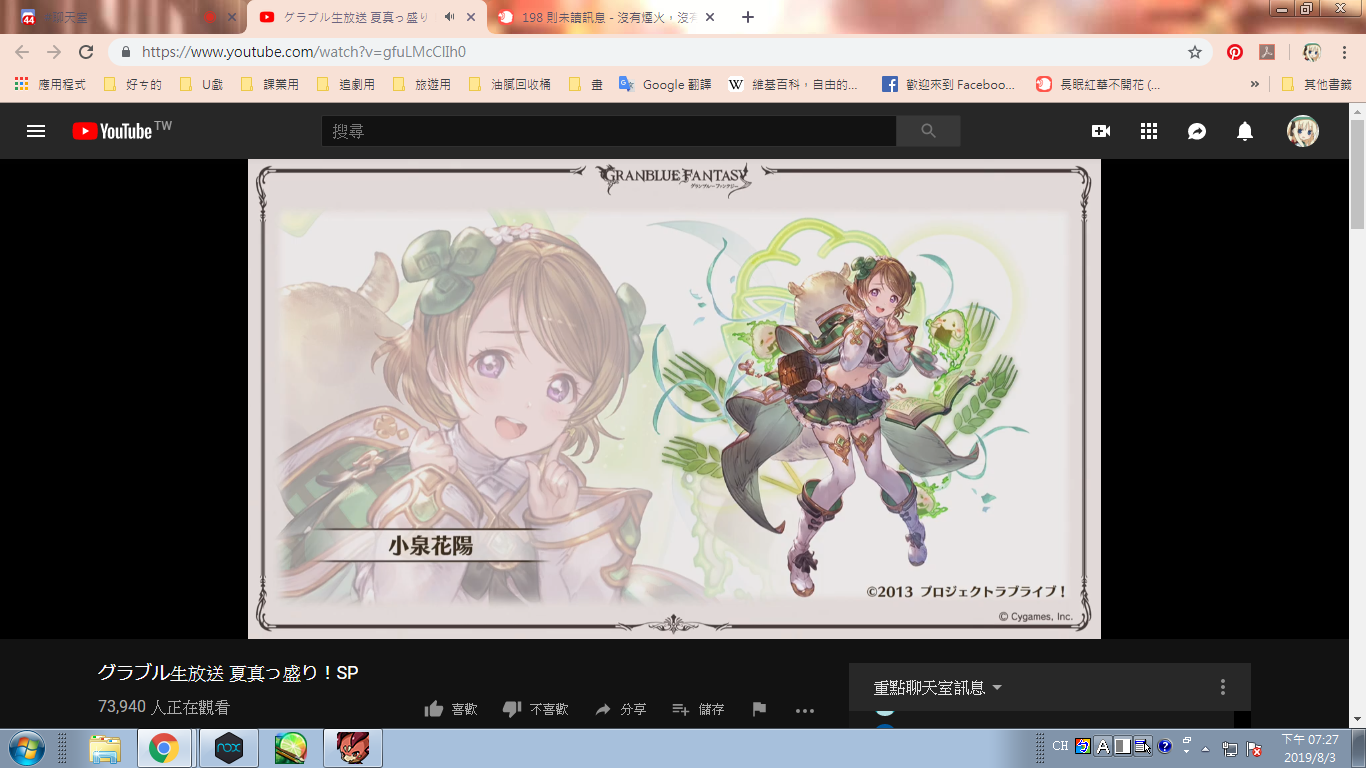Image resolution: width=1366 pixels, height=768 pixels.
Task: Open the 追劇用 bookmarks folder
Action: tap(345, 84)
